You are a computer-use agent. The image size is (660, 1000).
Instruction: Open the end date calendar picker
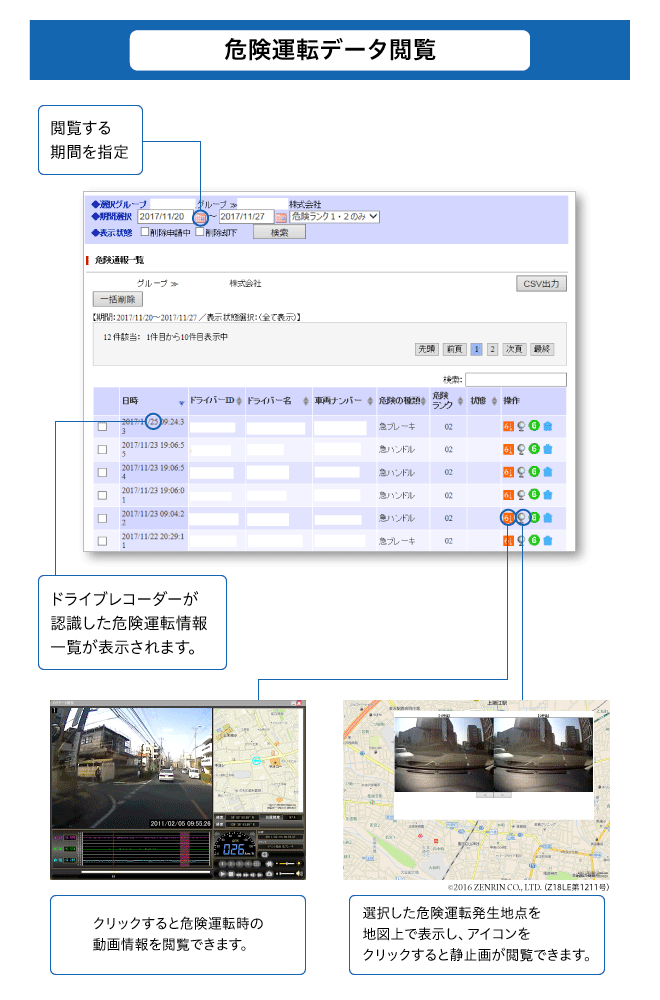(x=281, y=217)
